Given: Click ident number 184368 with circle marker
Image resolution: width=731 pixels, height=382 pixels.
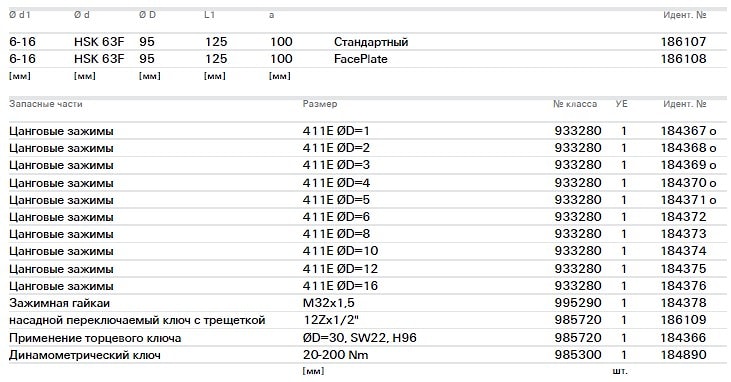Looking at the screenshot, I should click(x=683, y=148).
